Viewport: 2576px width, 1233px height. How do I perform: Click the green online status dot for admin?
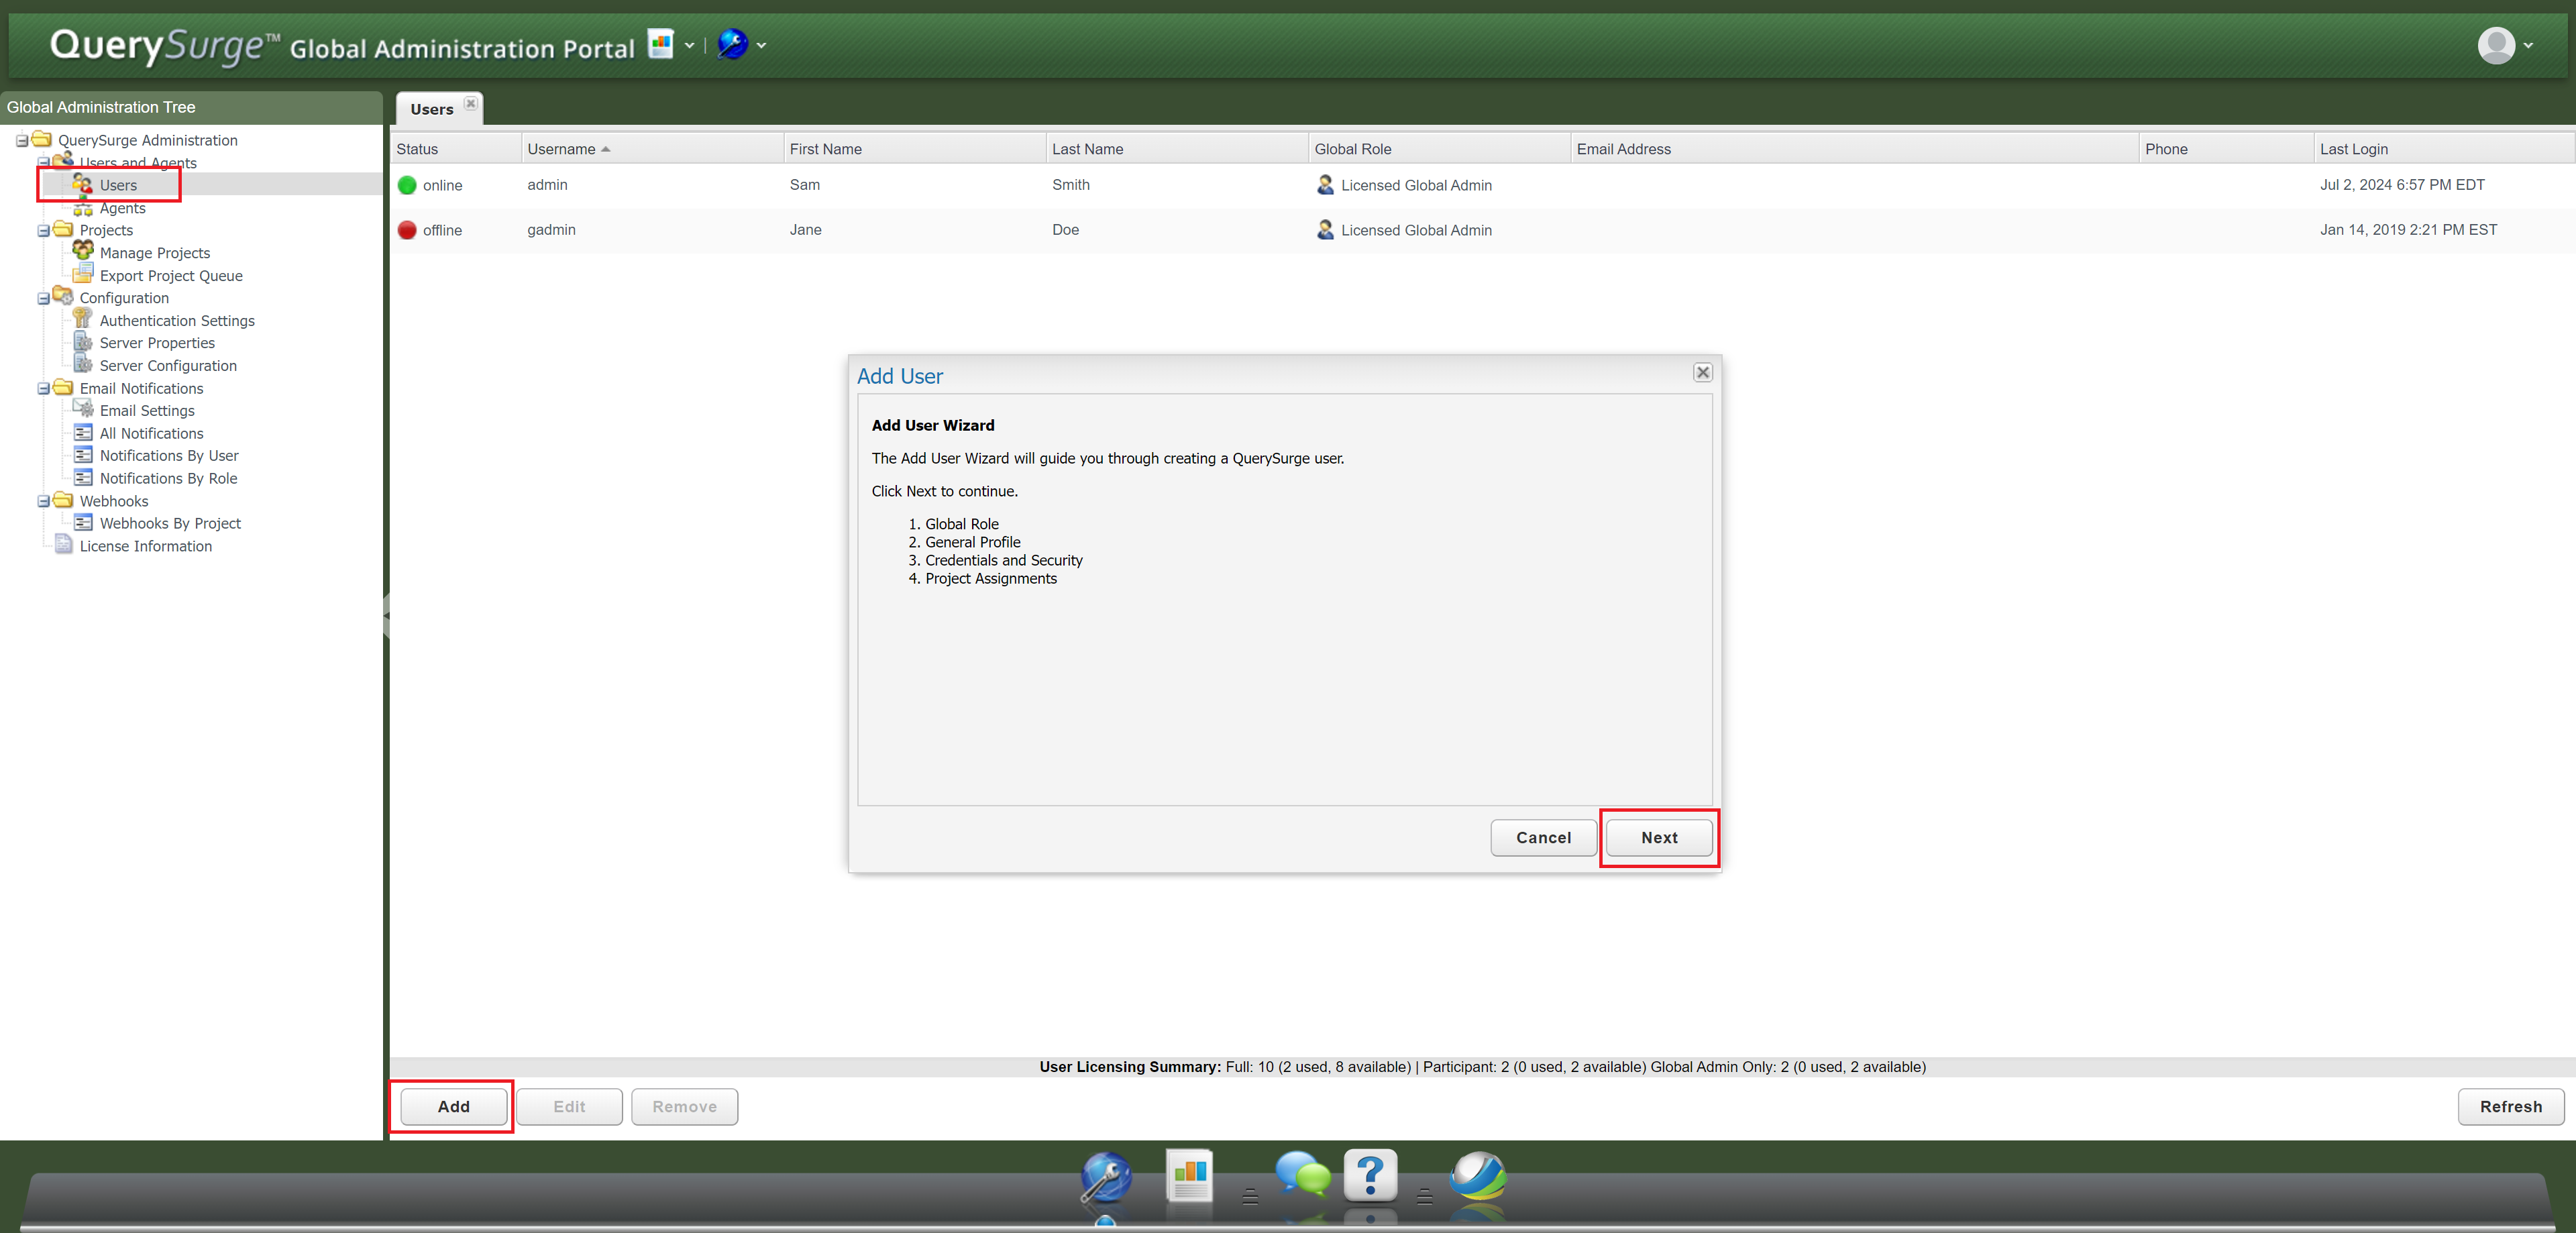click(x=407, y=185)
